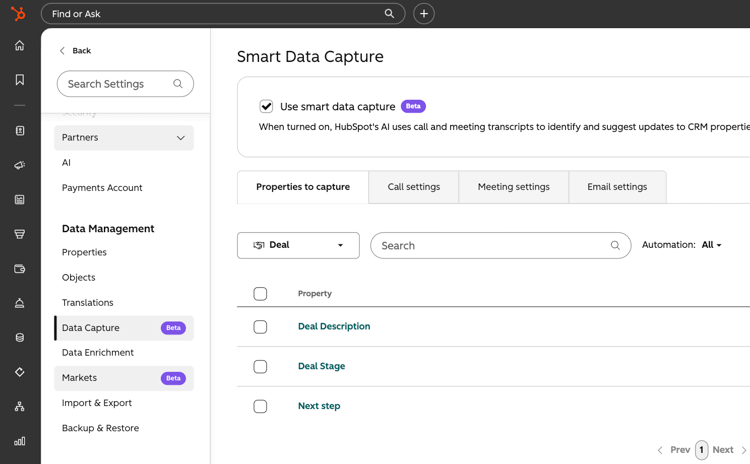Focus the property Search field
Image resolution: width=750 pixels, height=464 pixels.
click(500, 245)
